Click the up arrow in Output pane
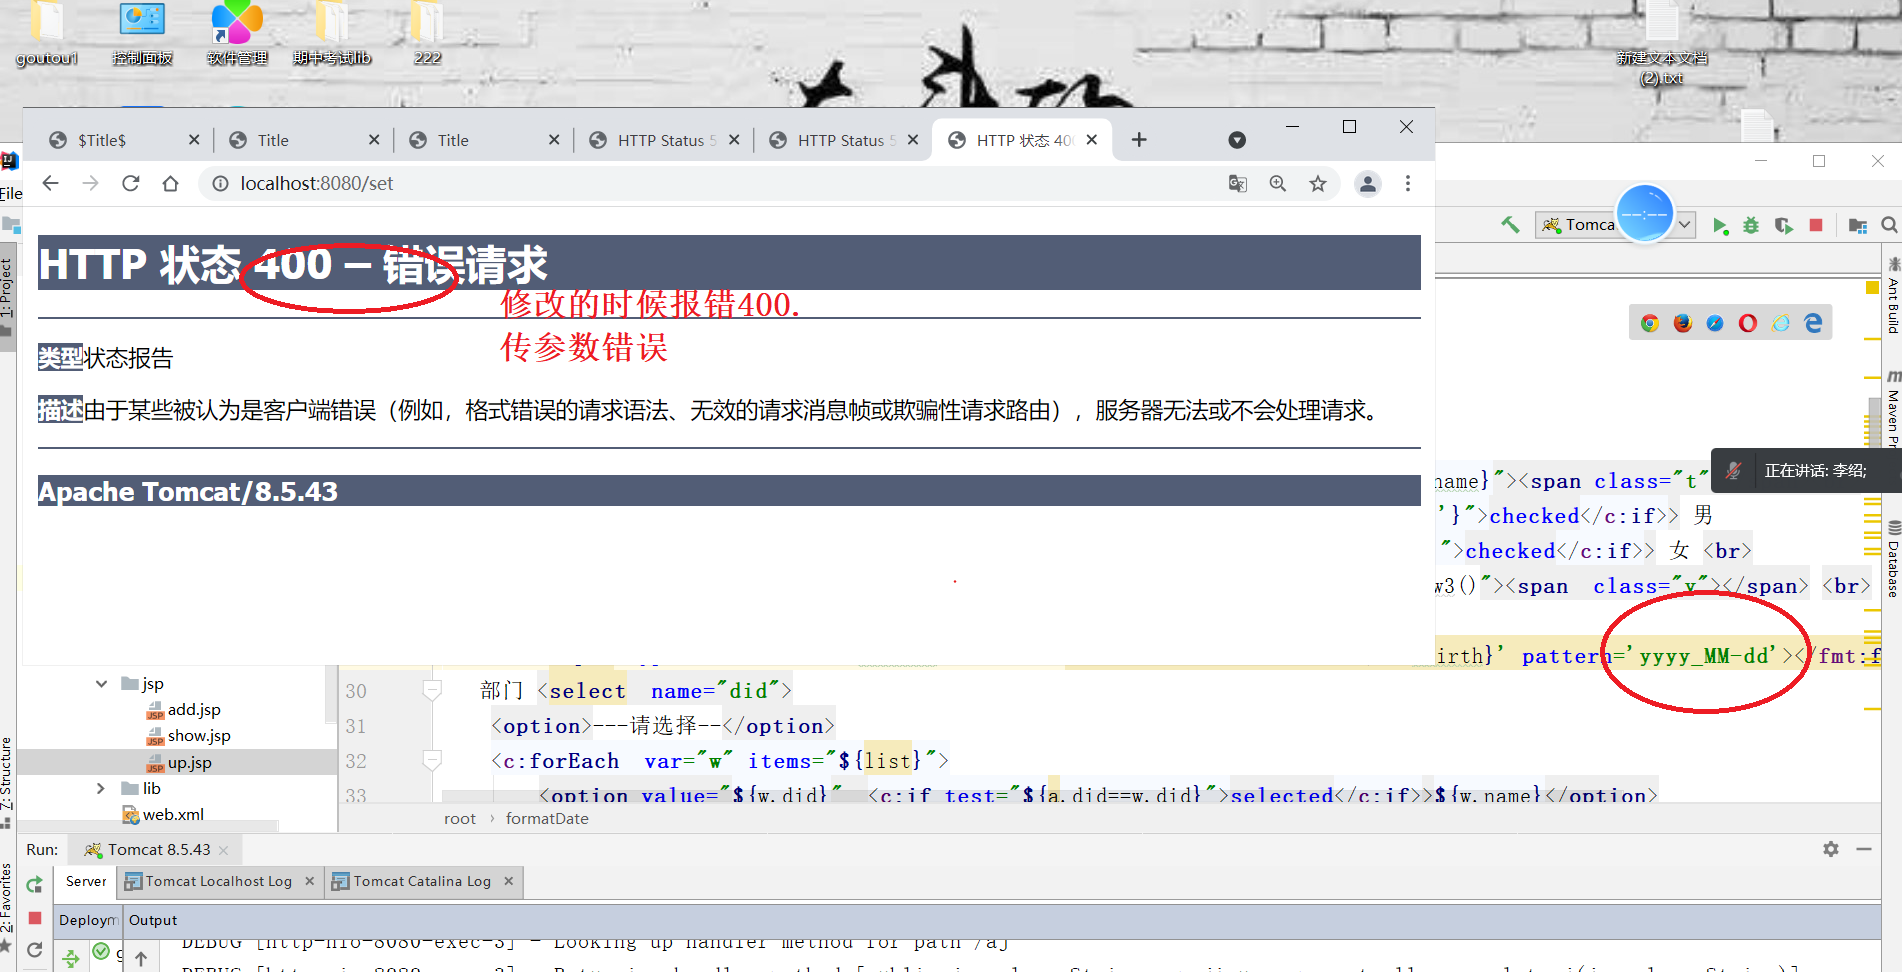Viewport: 1902px width, 972px height. pos(141,959)
